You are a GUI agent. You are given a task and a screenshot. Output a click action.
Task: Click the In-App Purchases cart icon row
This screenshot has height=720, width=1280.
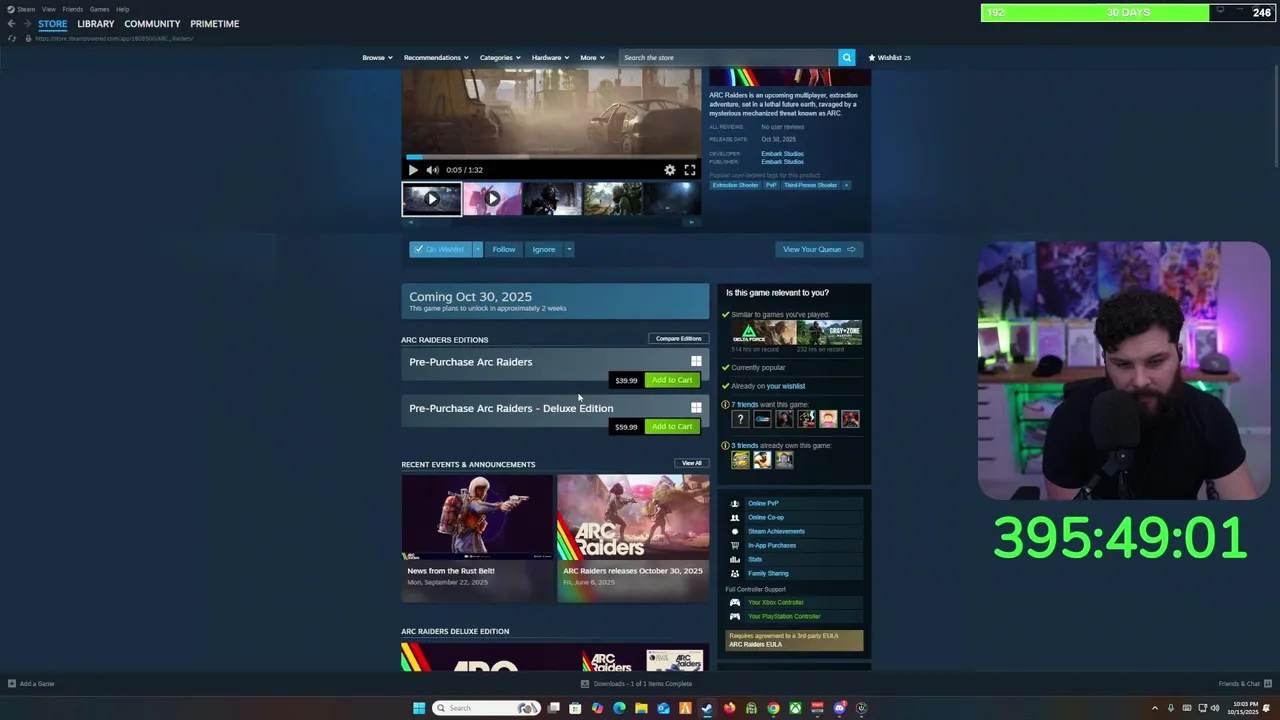[x=794, y=545]
